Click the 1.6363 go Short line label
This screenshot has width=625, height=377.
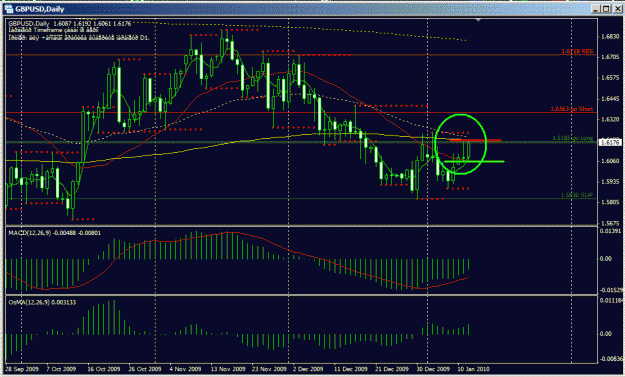pos(572,109)
